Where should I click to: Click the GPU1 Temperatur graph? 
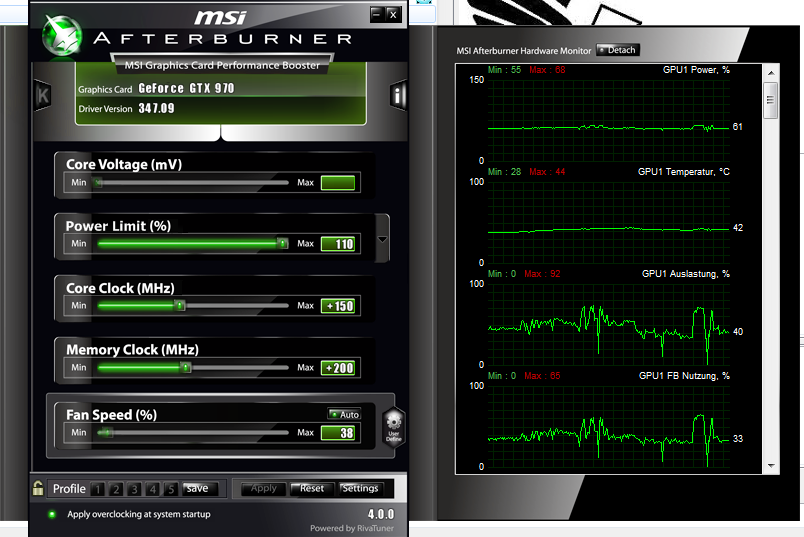pyautogui.click(x=609, y=222)
